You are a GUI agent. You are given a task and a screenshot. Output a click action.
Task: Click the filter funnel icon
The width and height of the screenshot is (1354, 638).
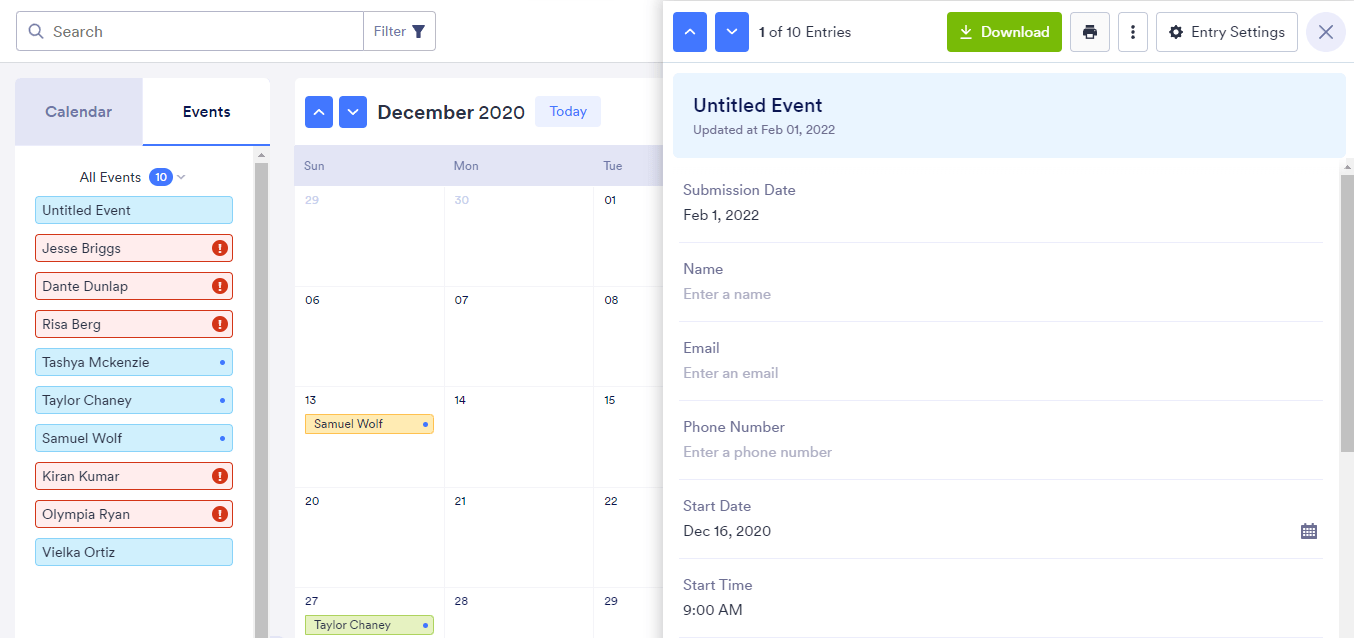(418, 32)
